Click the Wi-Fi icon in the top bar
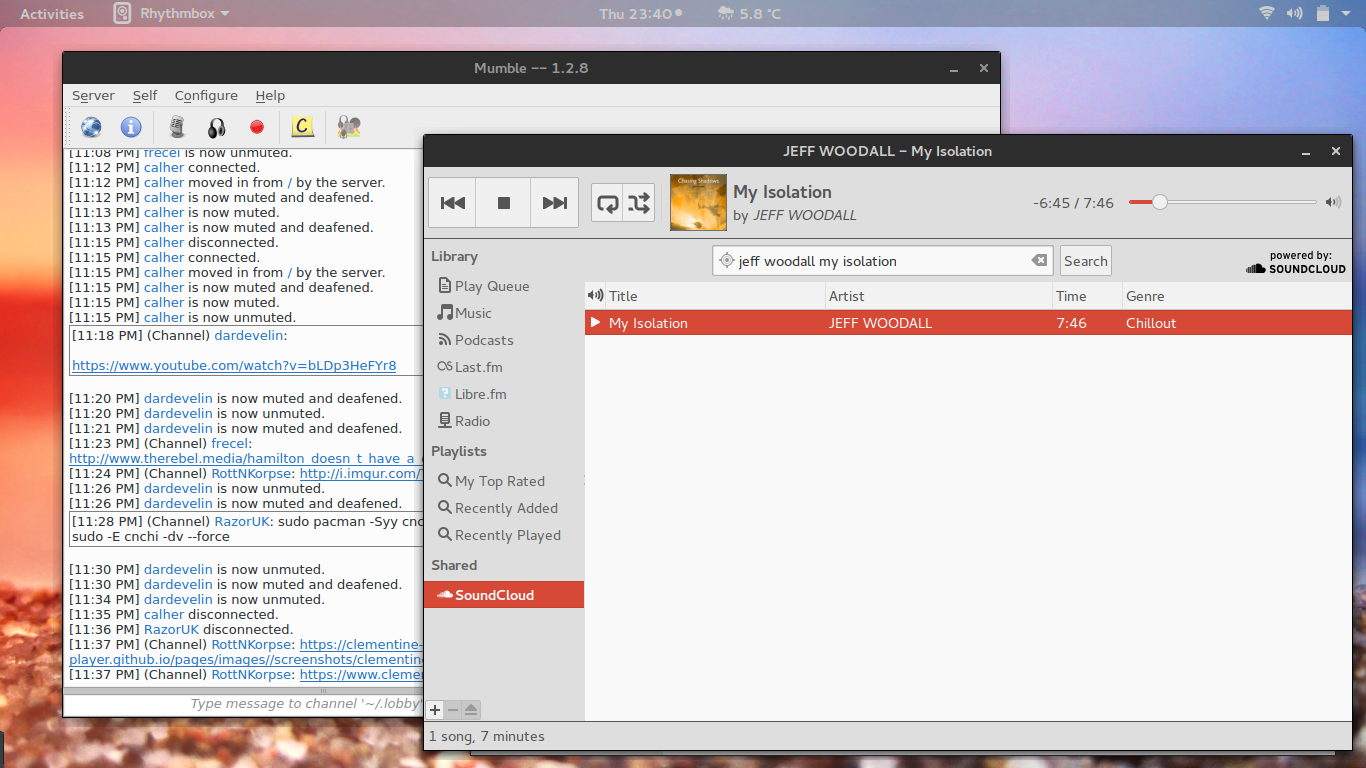 (1267, 13)
